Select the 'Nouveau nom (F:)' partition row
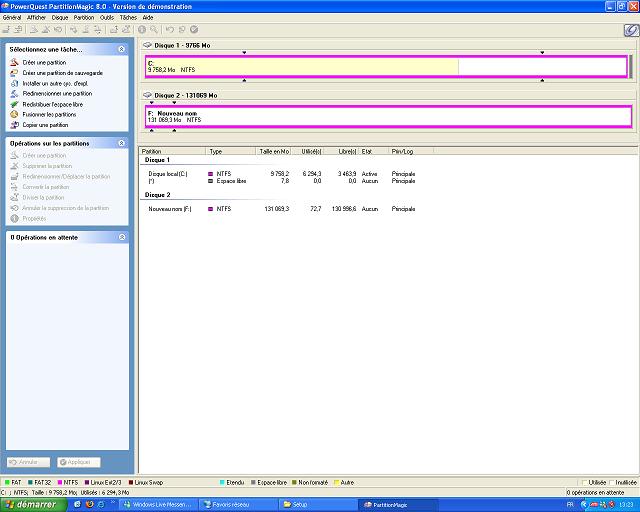640x512 pixels. click(x=172, y=209)
